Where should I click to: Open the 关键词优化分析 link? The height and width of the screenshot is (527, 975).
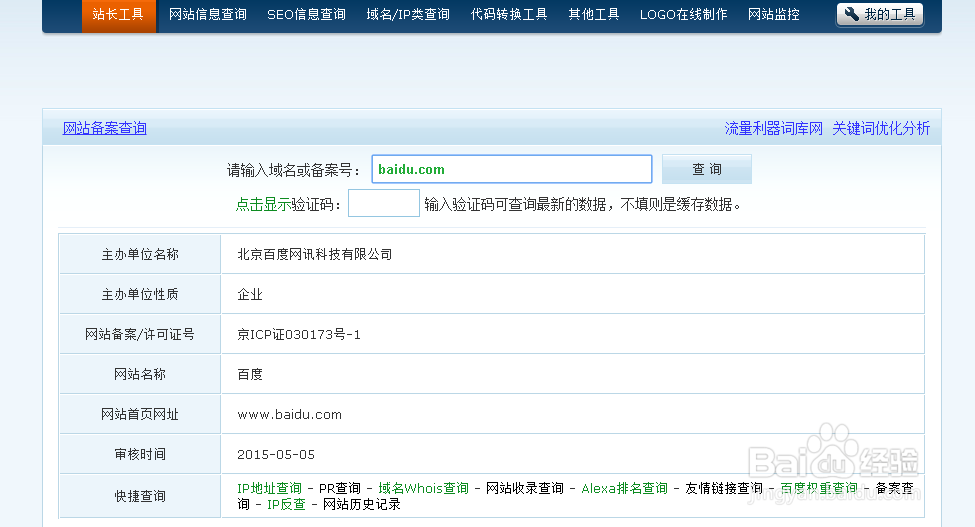[881, 129]
